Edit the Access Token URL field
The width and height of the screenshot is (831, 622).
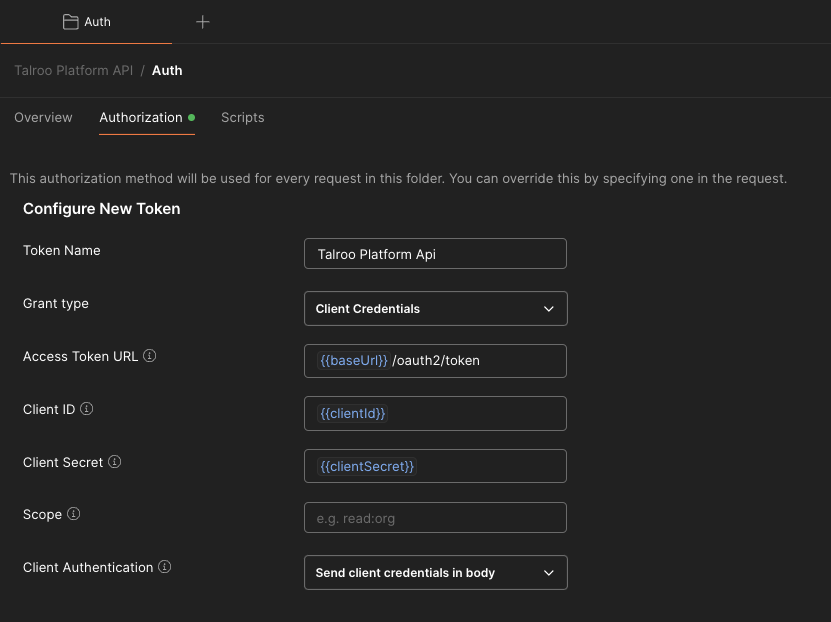(x=435, y=361)
